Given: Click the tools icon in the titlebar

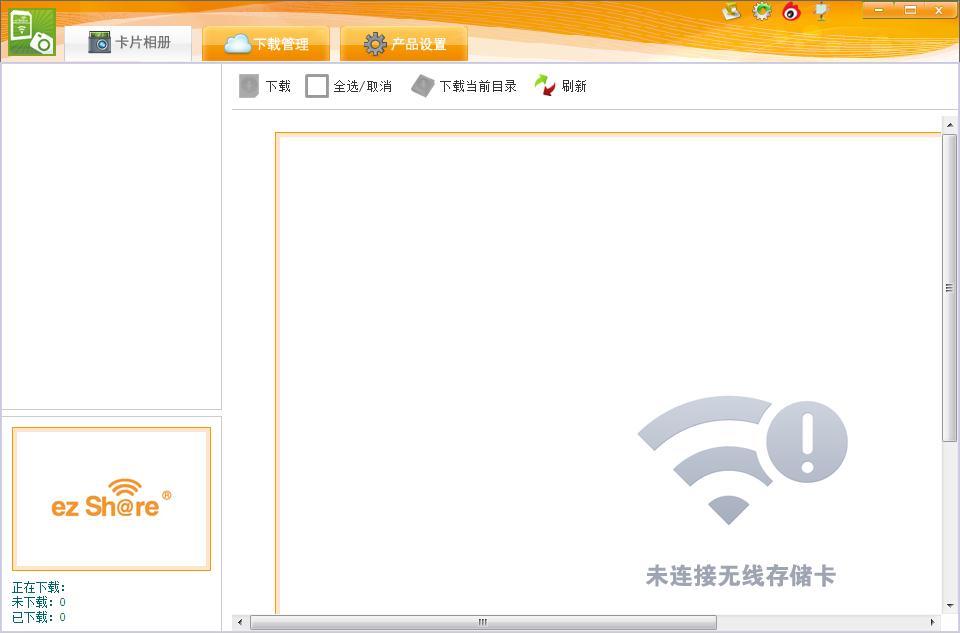Looking at the screenshot, I should pyautogui.click(x=730, y=13).
